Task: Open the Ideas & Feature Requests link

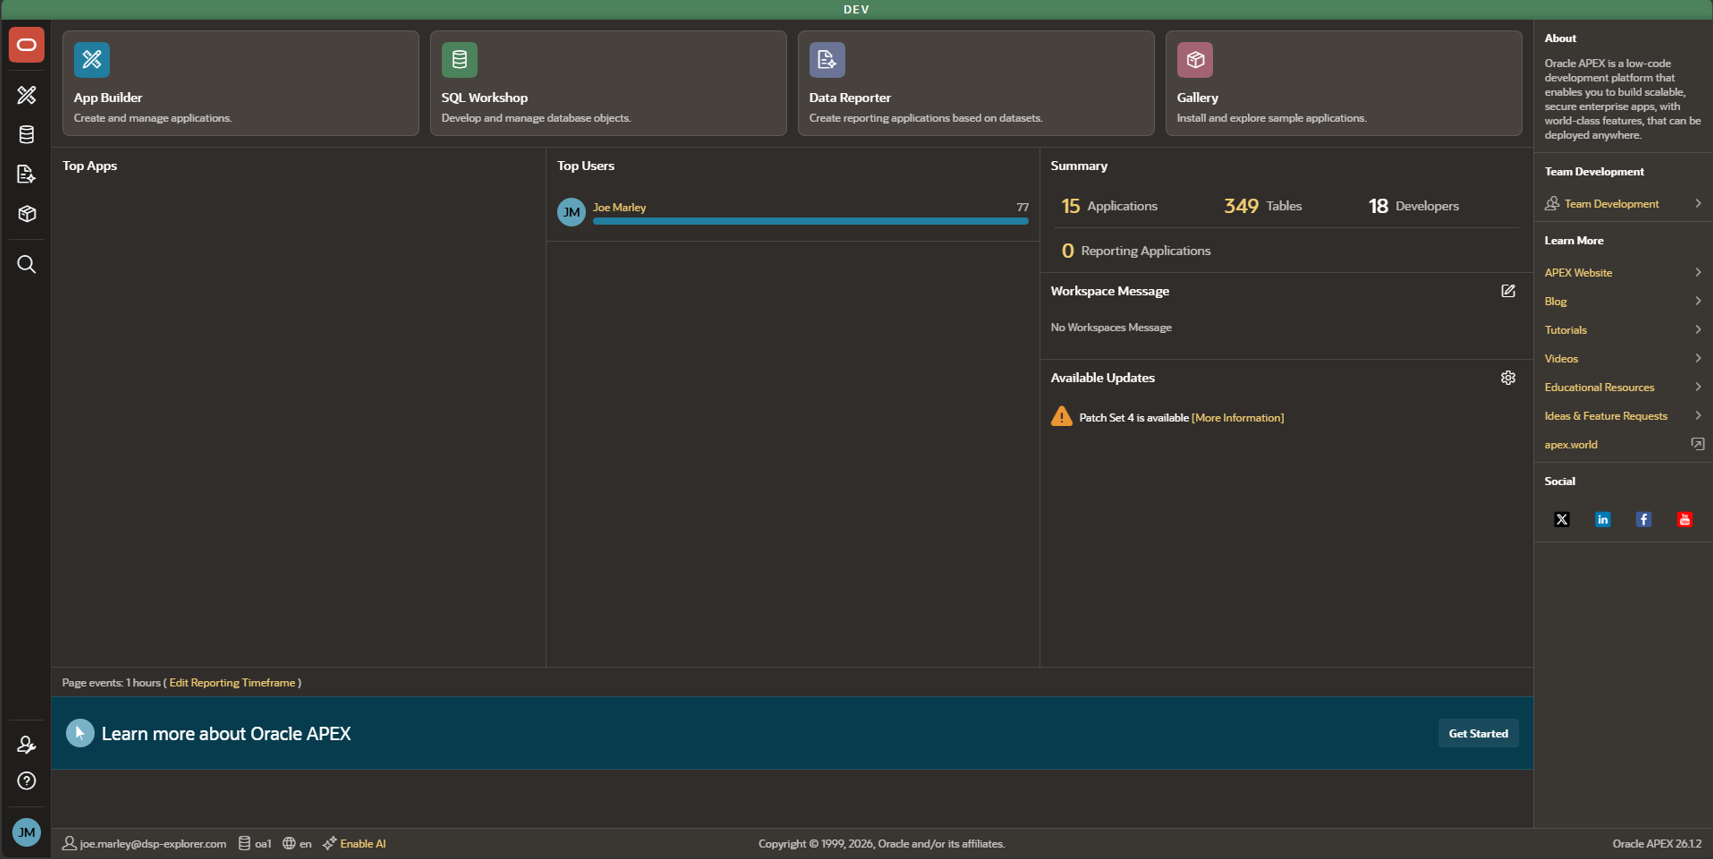Action: [1606, 416]
